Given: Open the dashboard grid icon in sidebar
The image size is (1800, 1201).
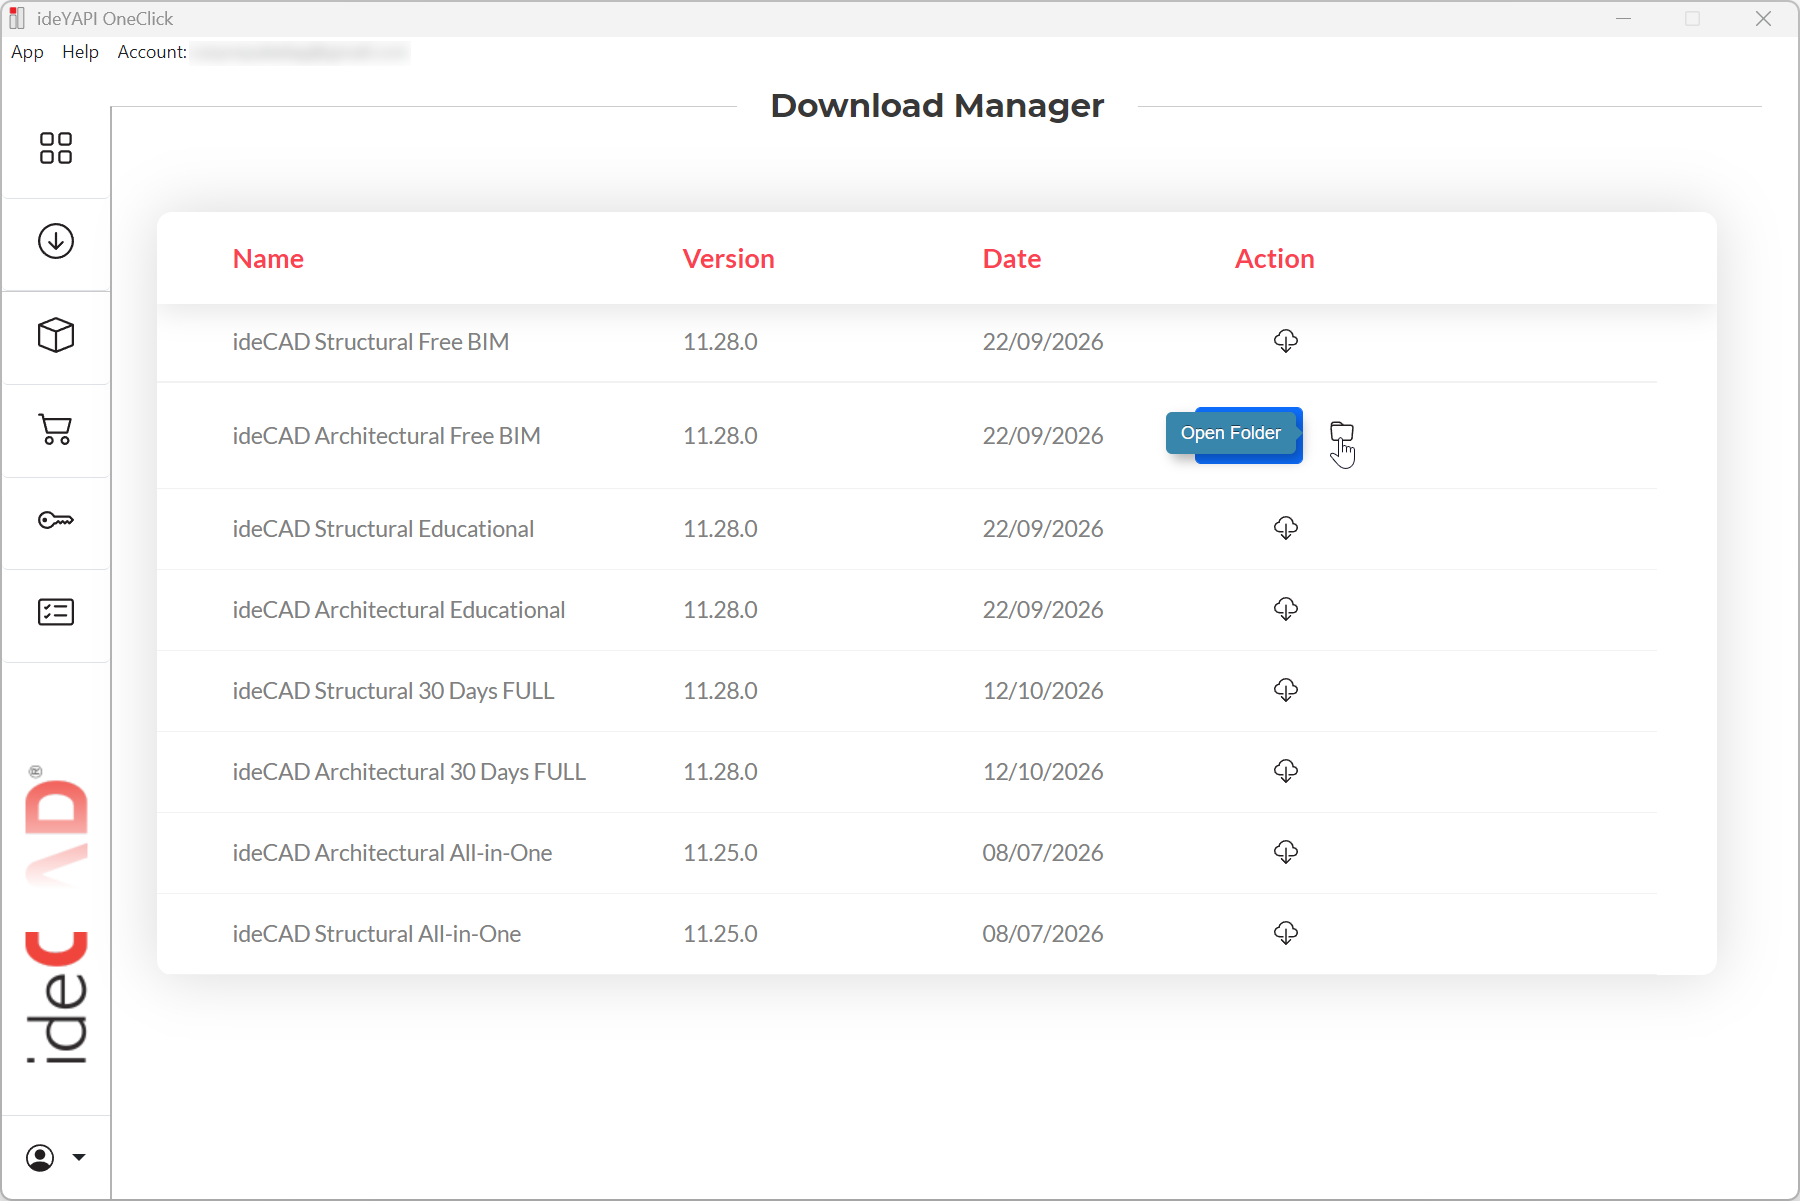Looking at the screenshot, I should (56, 148).
